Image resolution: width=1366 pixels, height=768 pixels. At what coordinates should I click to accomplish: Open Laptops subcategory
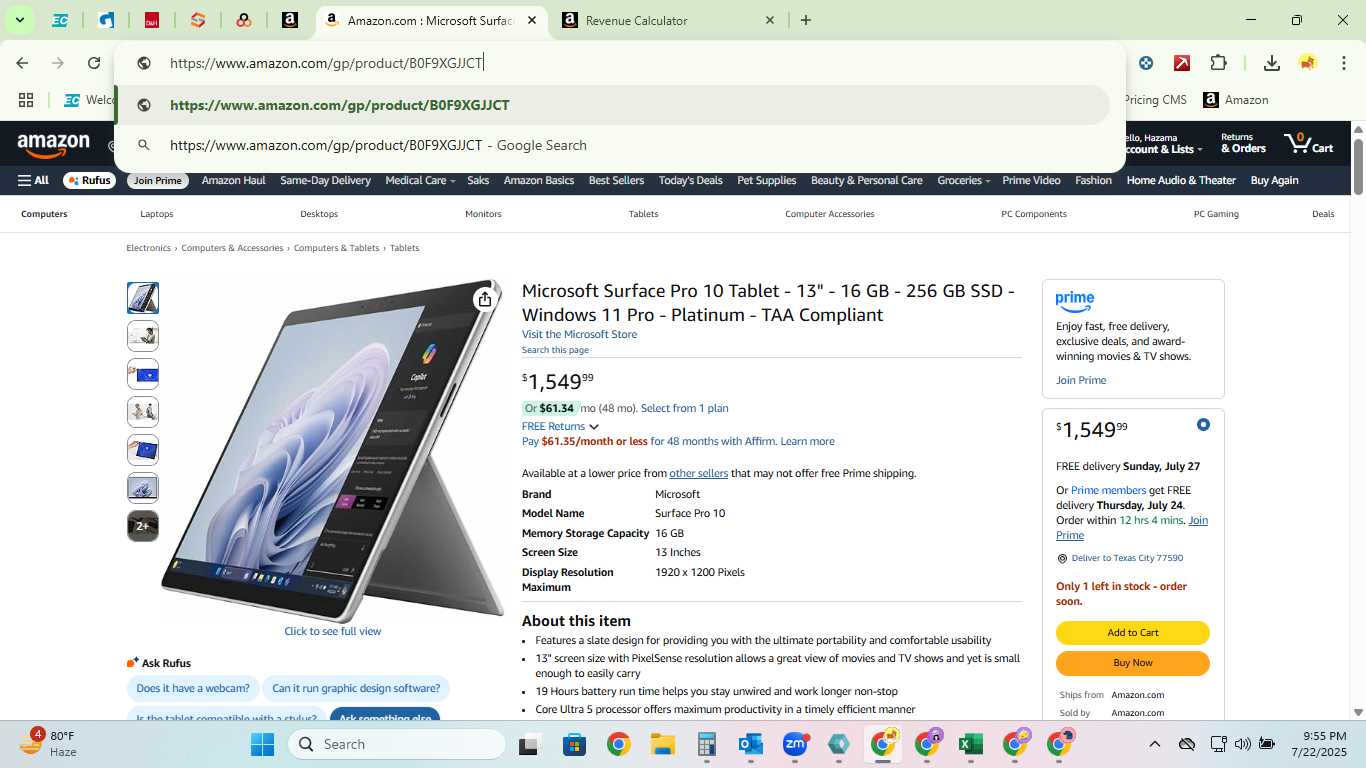[x=157, y=214]
